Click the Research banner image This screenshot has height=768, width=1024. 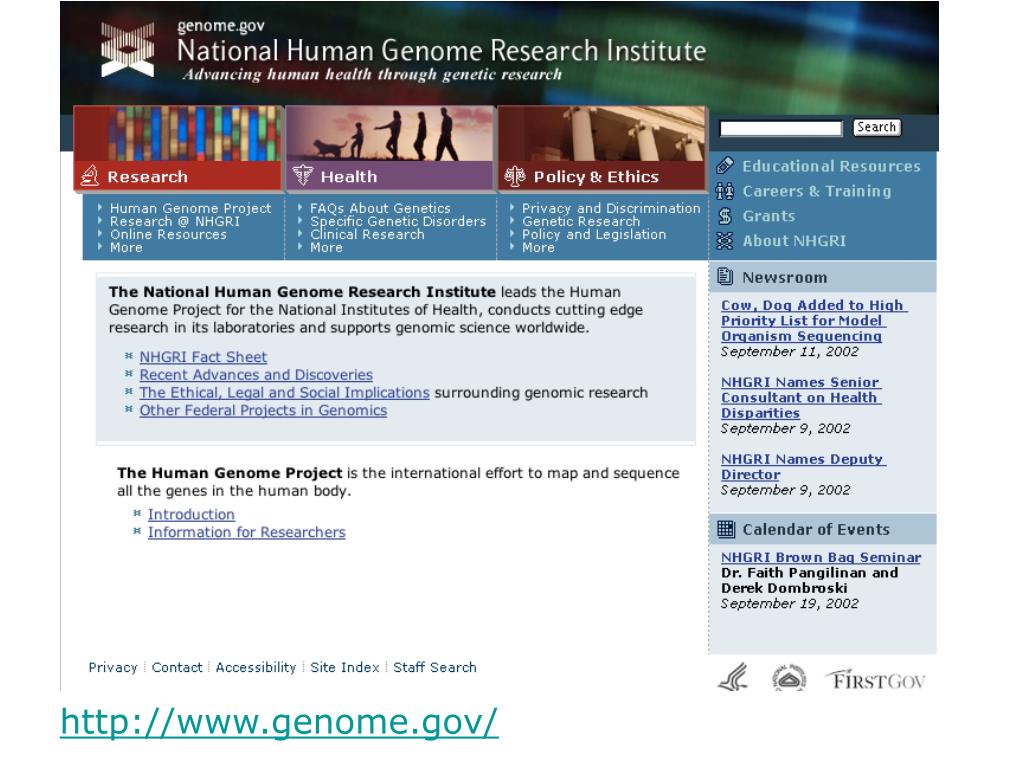tap(179, 134)
